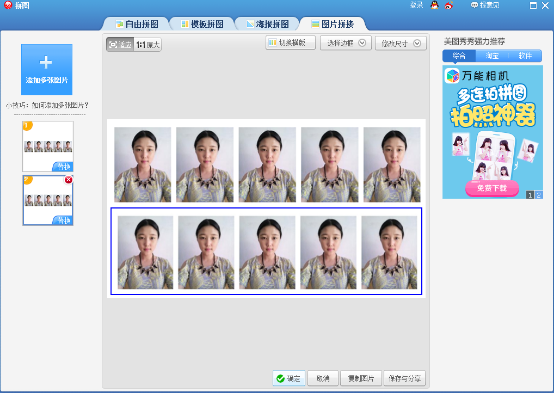Select thumbnail number 1 in the left list

point(48,146)
